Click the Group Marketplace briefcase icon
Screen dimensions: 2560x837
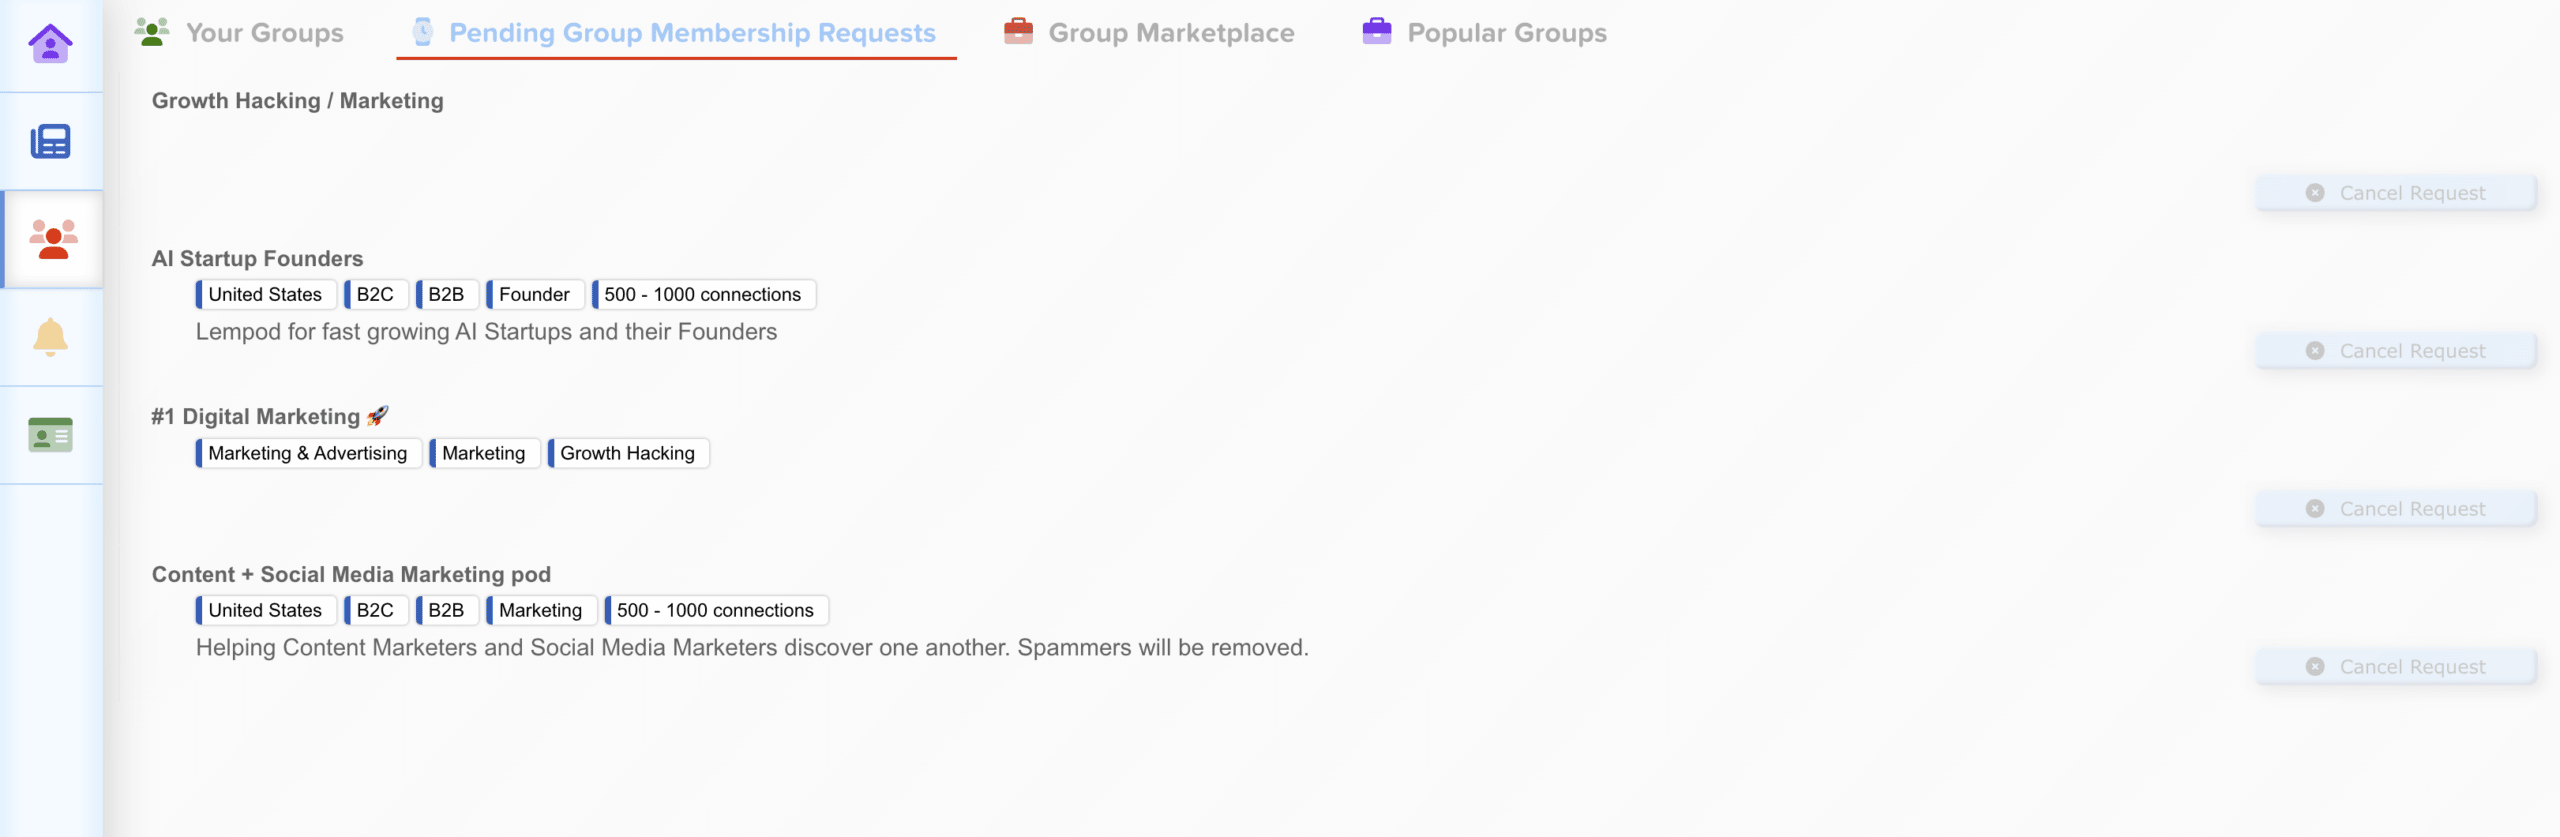click(1018, 32)
